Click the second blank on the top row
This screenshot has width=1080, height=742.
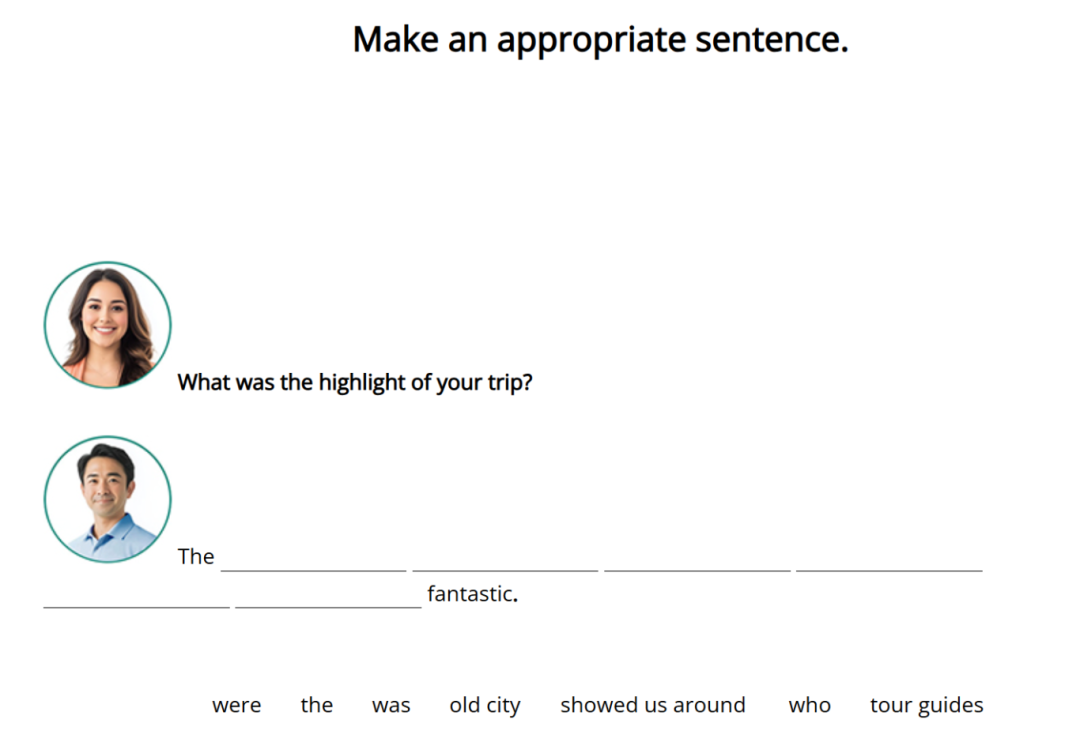click(505, 559)
